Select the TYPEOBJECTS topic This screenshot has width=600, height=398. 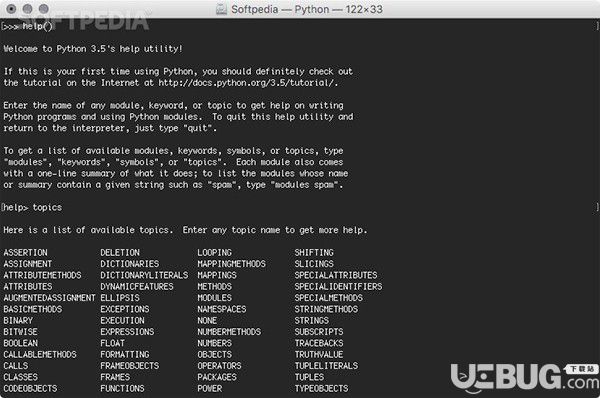tap(321, 388)
